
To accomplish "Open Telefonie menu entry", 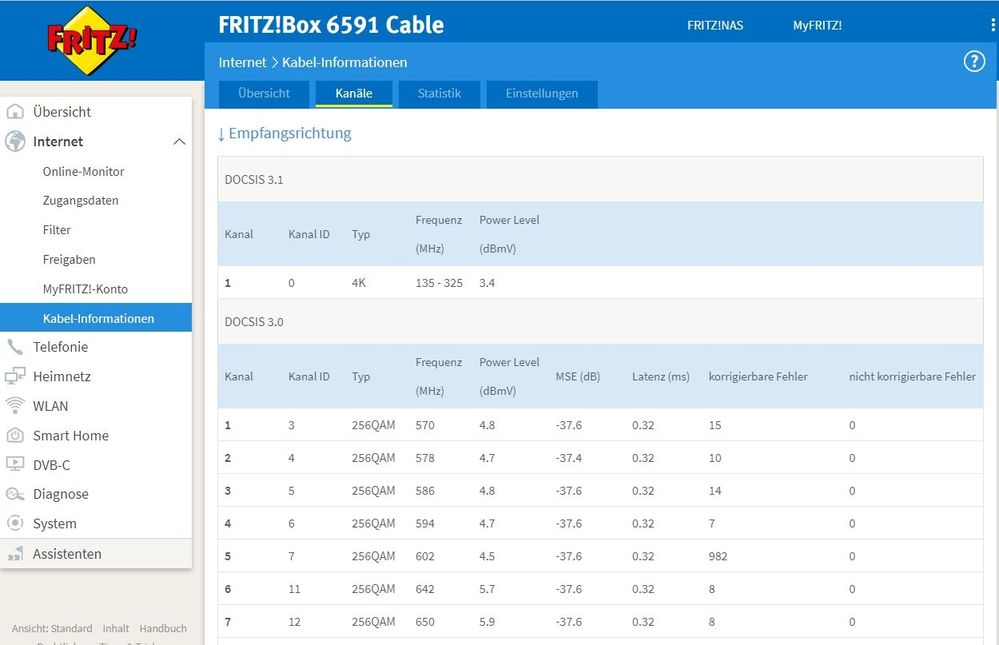I will [61, 347].
